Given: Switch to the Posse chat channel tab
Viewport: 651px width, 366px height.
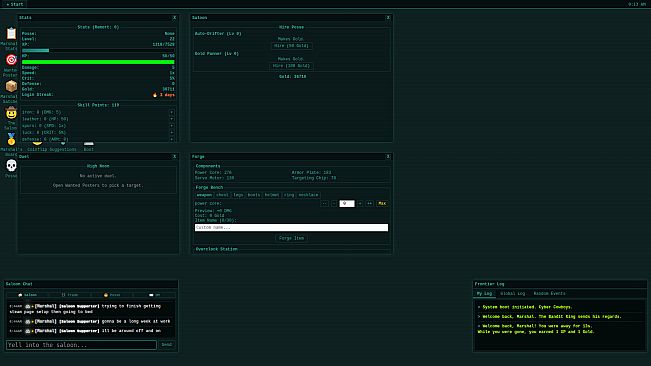Looking at the screenshot, I should (x=112, y=295).
